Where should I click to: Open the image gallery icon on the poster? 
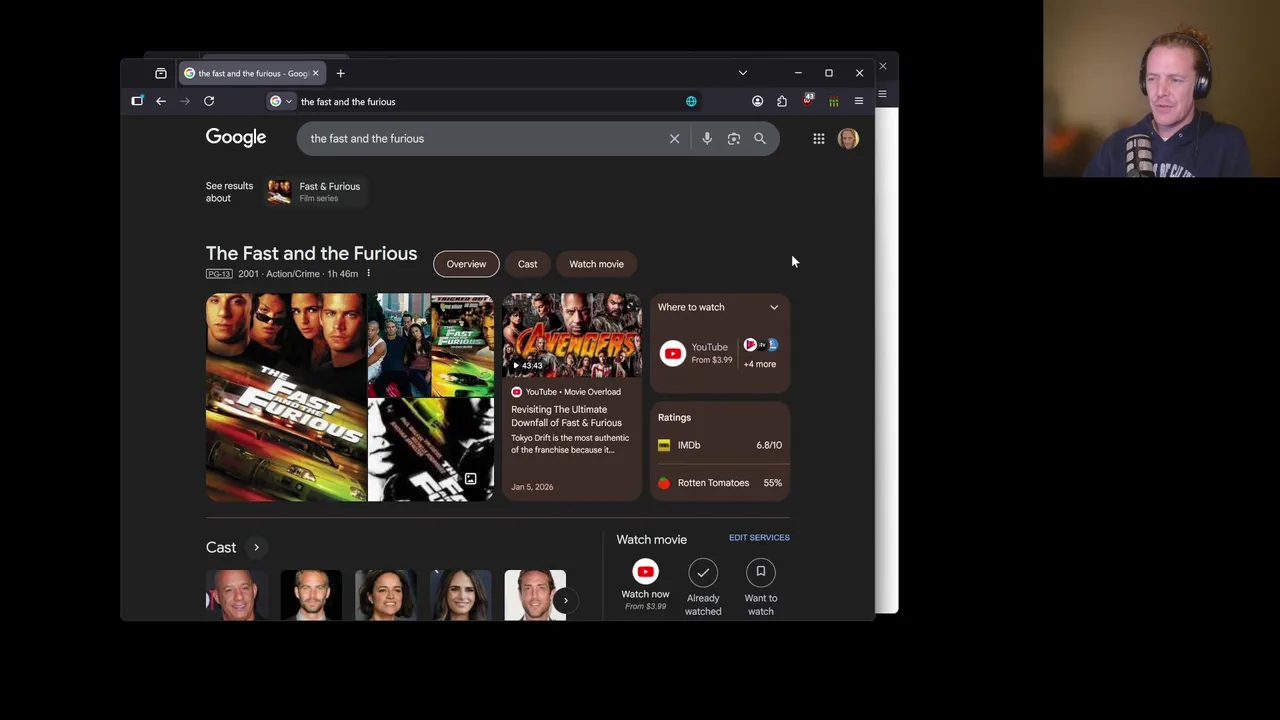[470, 479]
